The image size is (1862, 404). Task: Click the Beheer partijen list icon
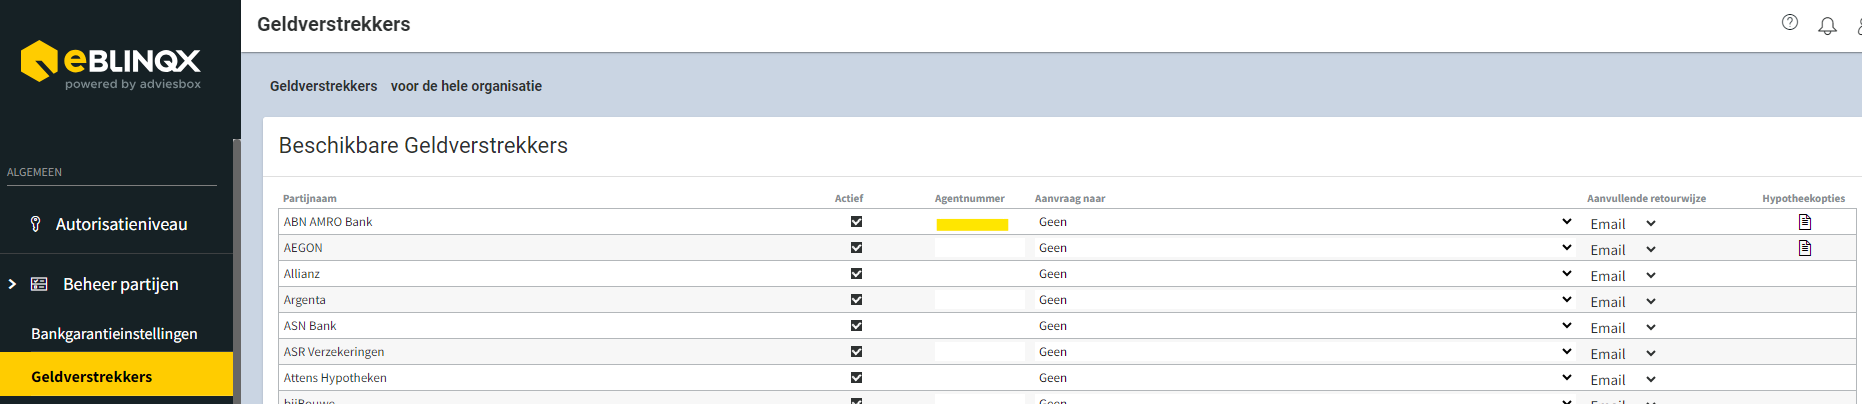pyautogui.click(x=39, y=284)
